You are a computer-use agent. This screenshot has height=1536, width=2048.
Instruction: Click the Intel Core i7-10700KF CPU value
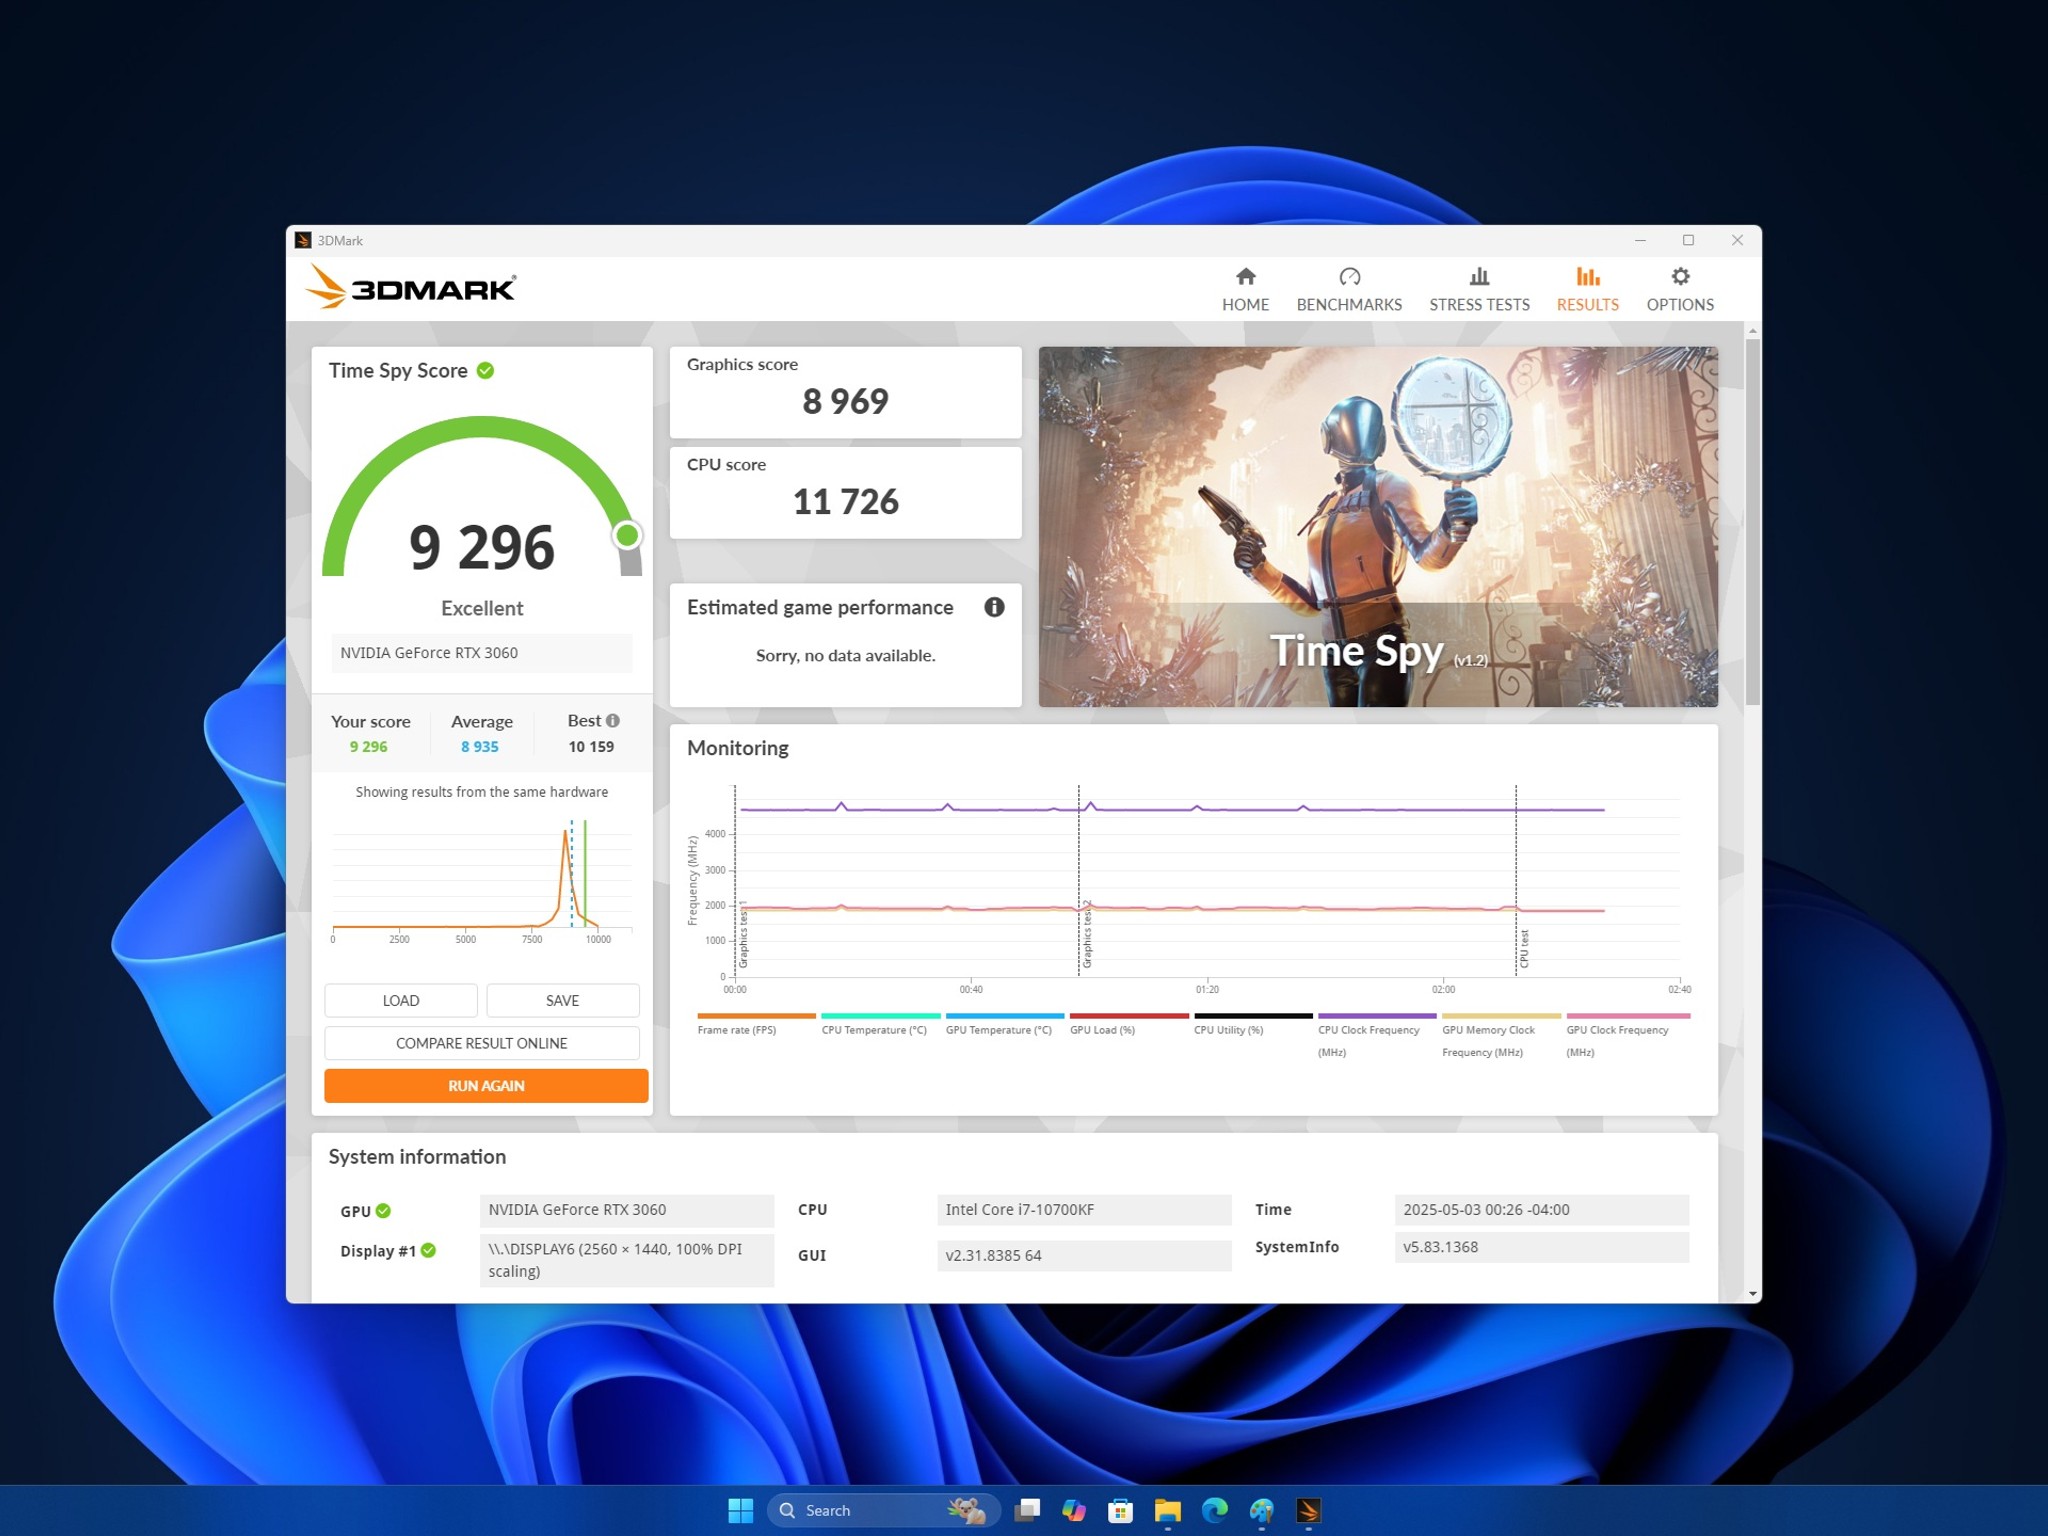[1084, 1209]
